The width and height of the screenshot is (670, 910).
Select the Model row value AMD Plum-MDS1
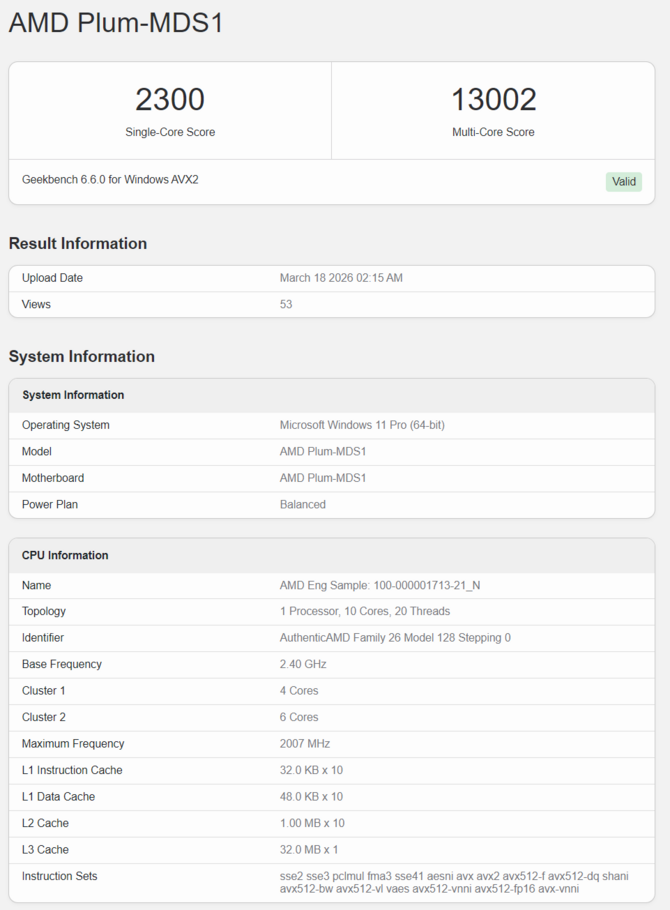[323, 452]
